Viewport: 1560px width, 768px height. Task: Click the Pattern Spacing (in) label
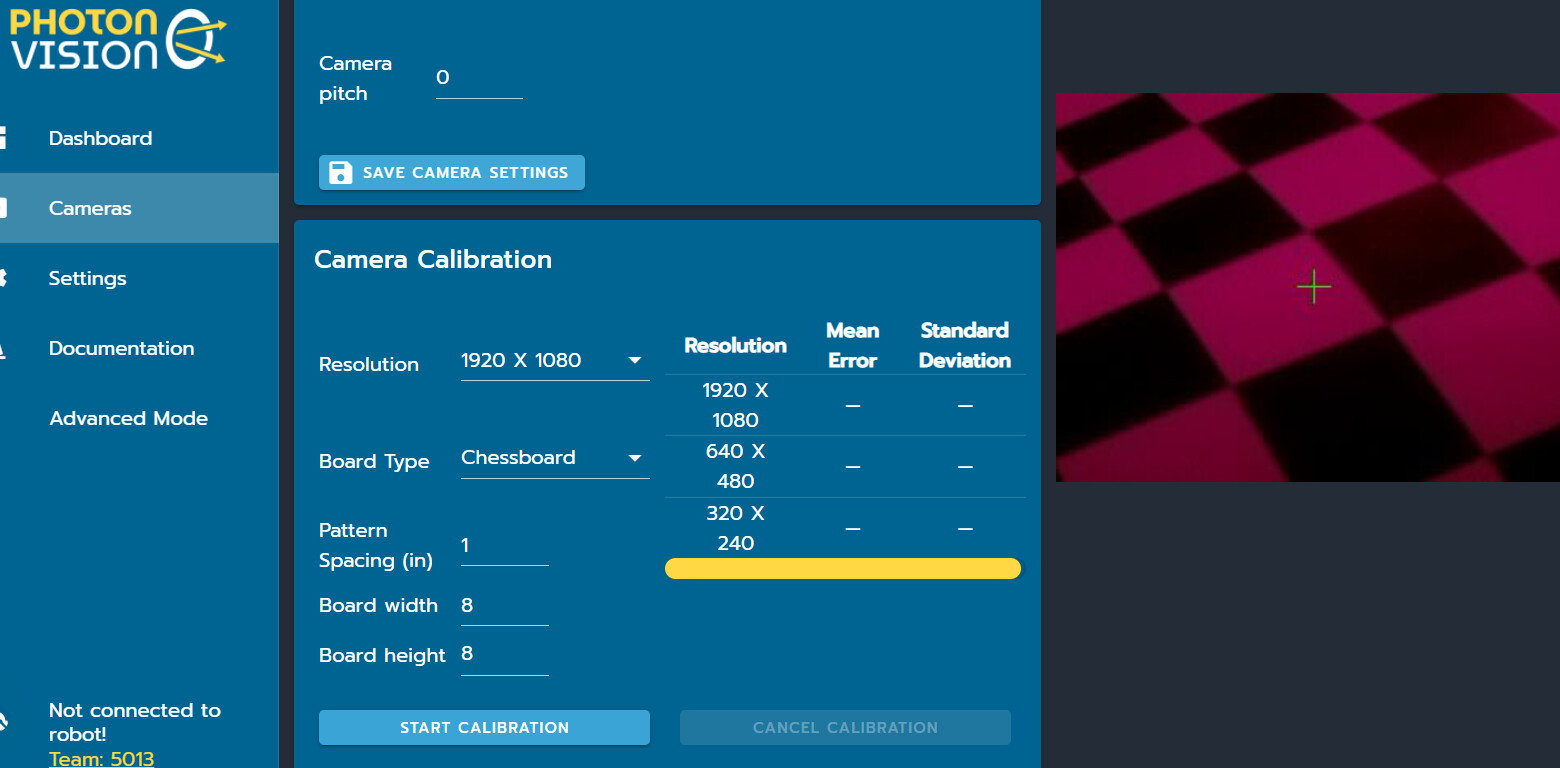[x=376, y=545]
